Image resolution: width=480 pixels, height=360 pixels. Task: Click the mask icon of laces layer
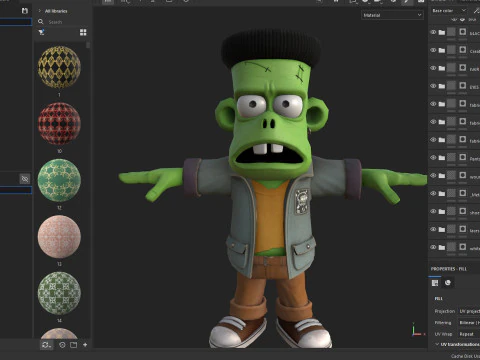coord(462,229)
